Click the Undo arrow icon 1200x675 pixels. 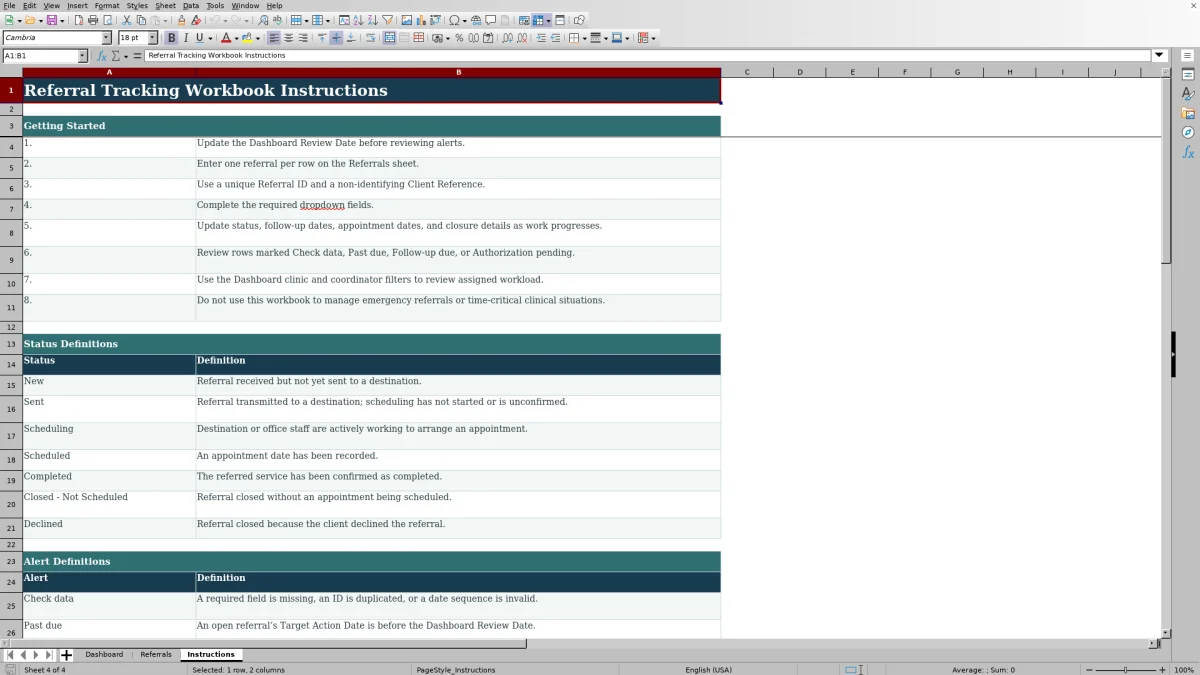[214, 20]
